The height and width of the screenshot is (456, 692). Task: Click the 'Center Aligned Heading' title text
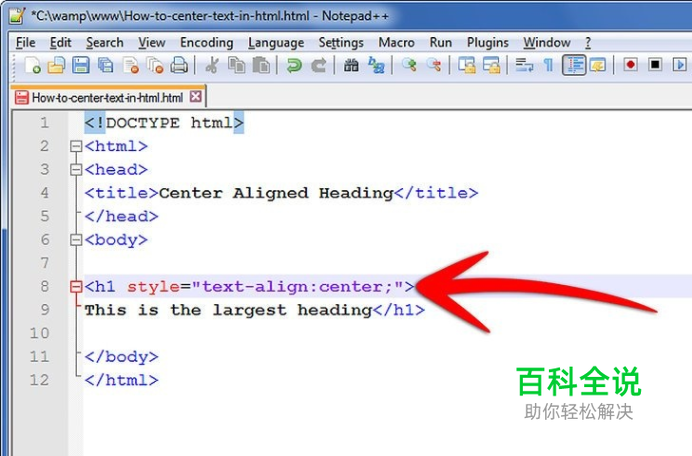276,193
